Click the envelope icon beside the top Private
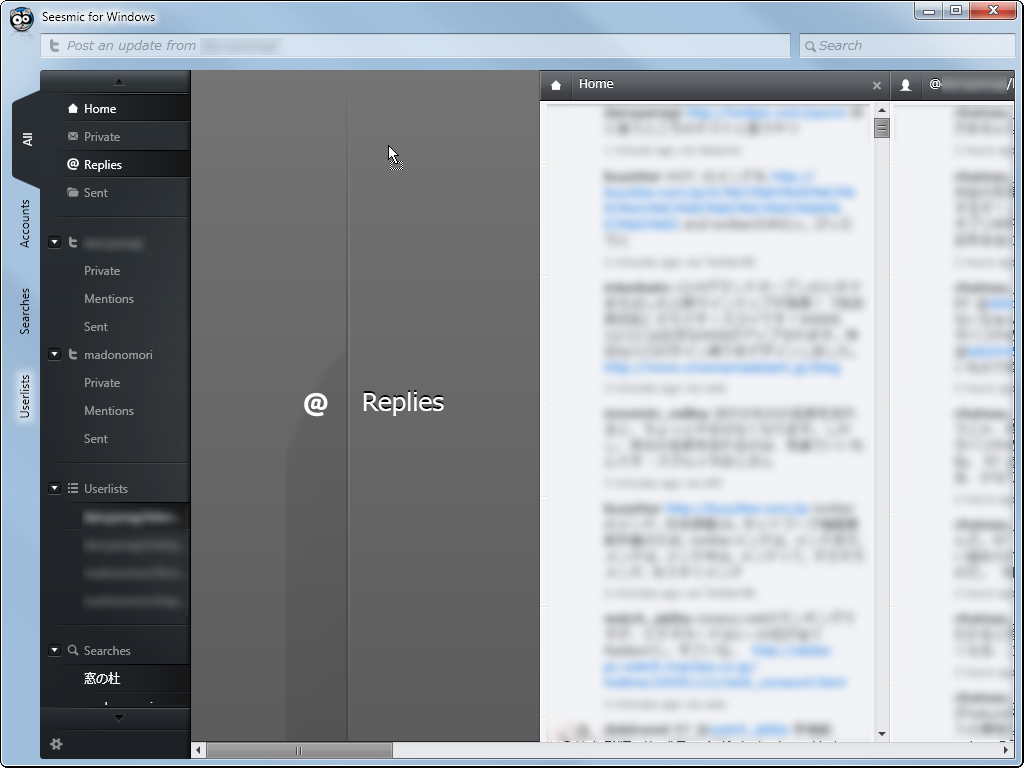The height and width of the screenshot is (768, 1024). point(72,136)
